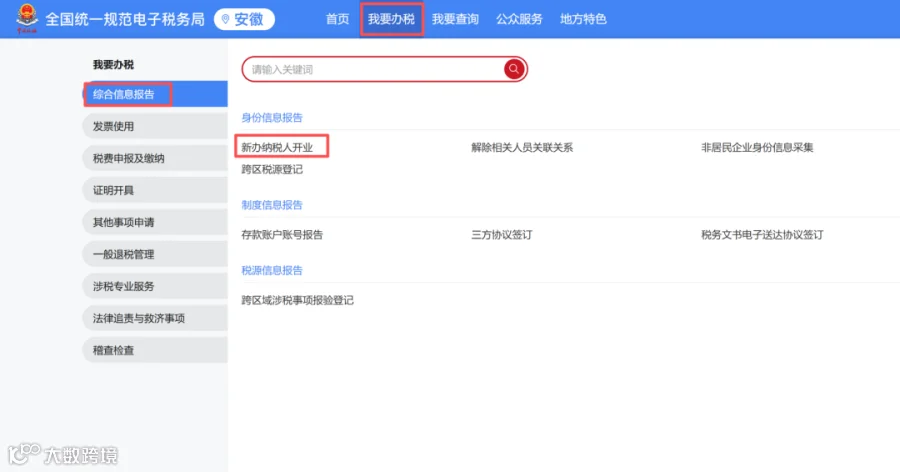Click the 制度信息报告 section heading
Screen dimensions: 900x472
pos(272,204)
